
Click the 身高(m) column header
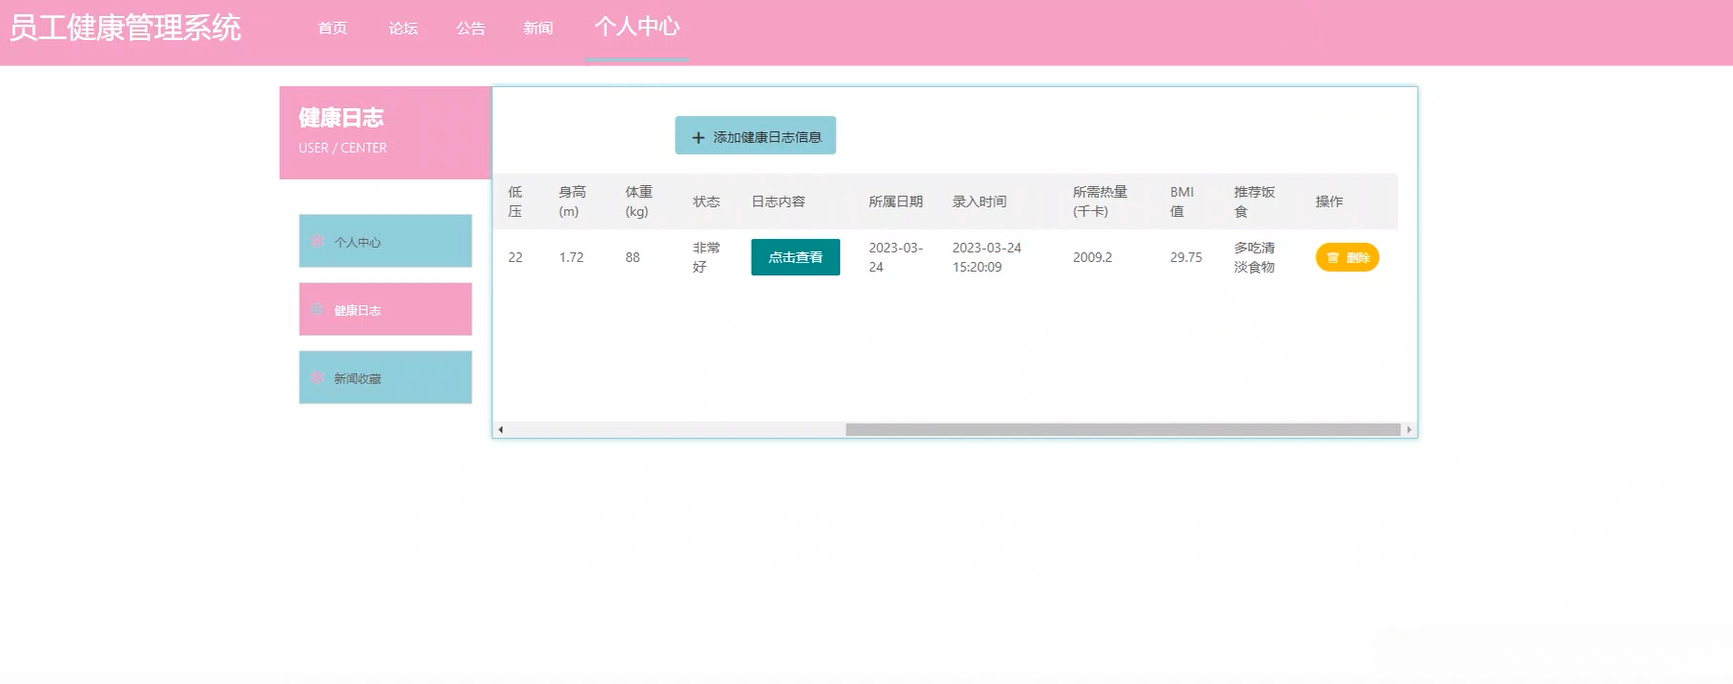572,201
